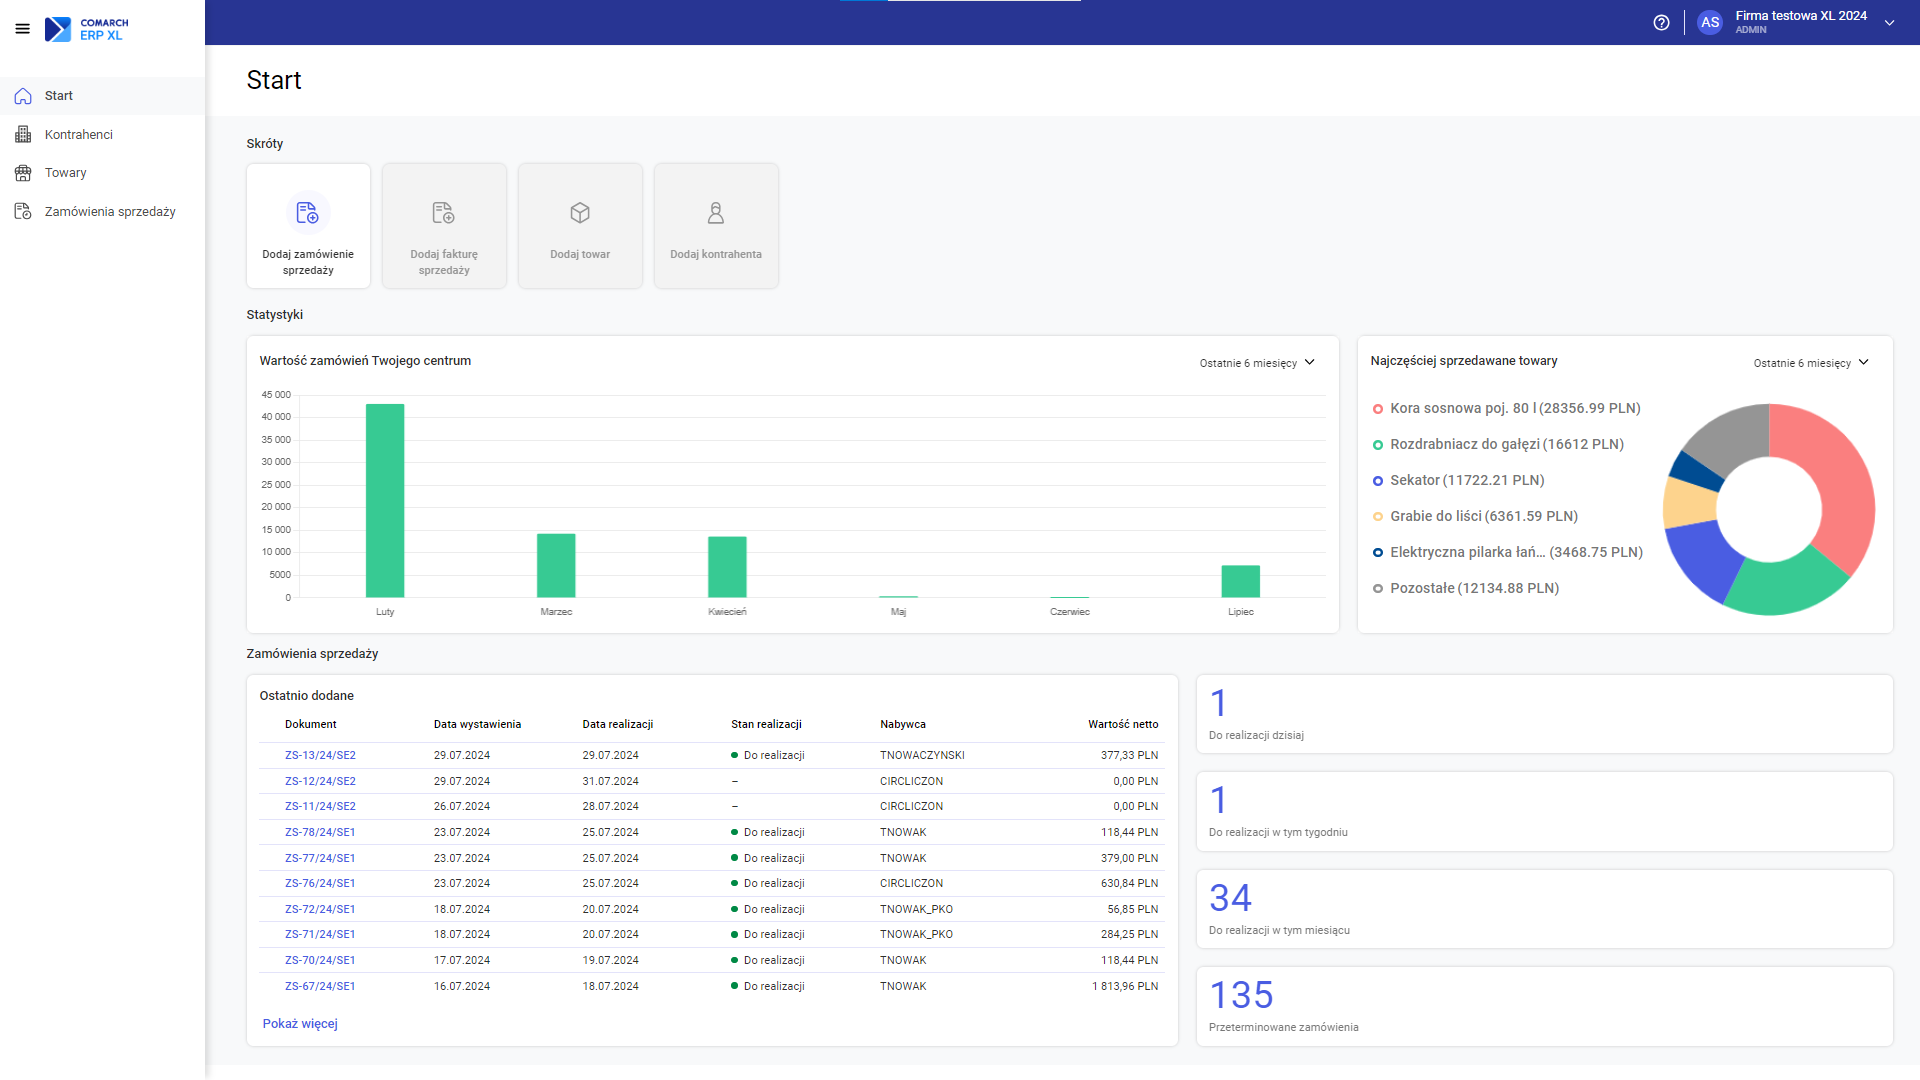Click the green segment of the donut chart
The width and height of the screenshot is (1920, 1080).
(x=1785, y=586)
